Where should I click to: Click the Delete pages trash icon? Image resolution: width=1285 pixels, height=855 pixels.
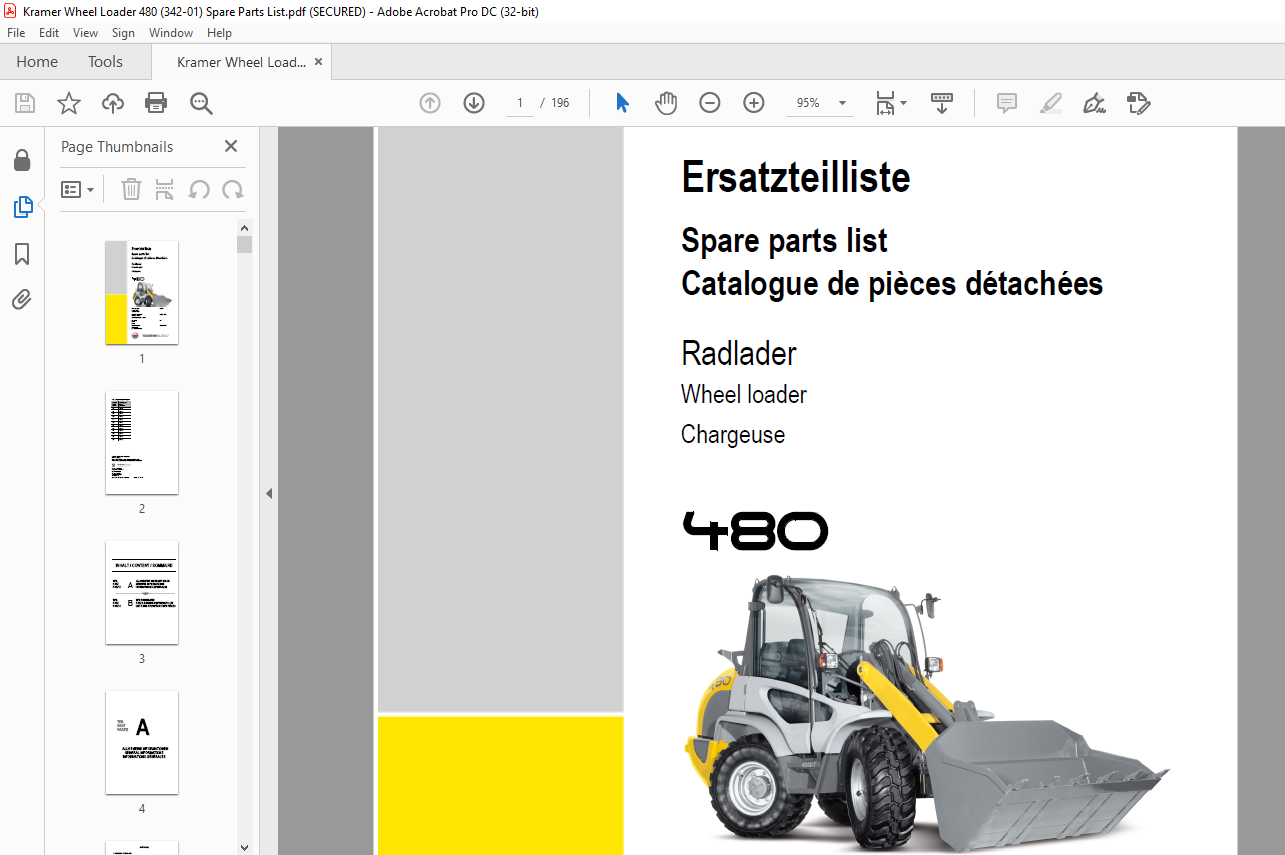[131, 189]
